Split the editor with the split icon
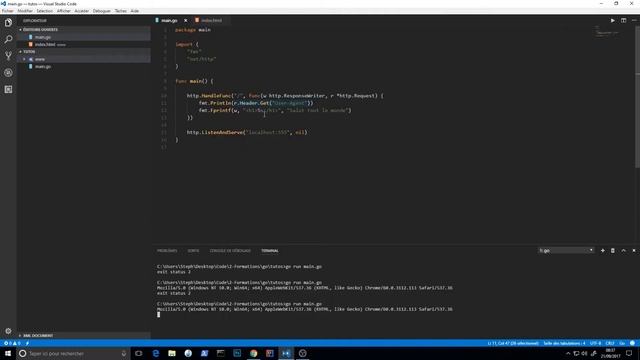Viewport: 640px width, 360px height. [x=623, y=20]
